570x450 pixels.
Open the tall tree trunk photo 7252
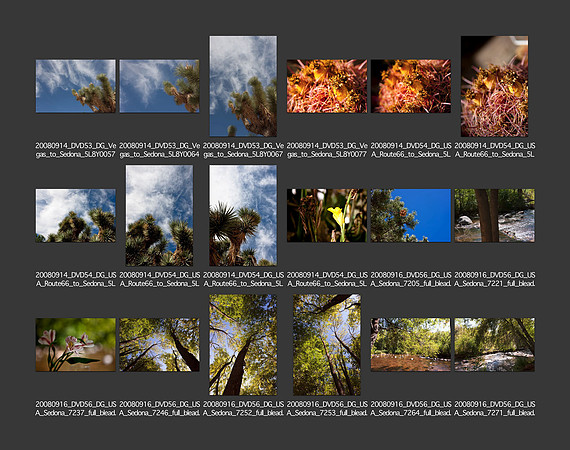pos(243,345)
